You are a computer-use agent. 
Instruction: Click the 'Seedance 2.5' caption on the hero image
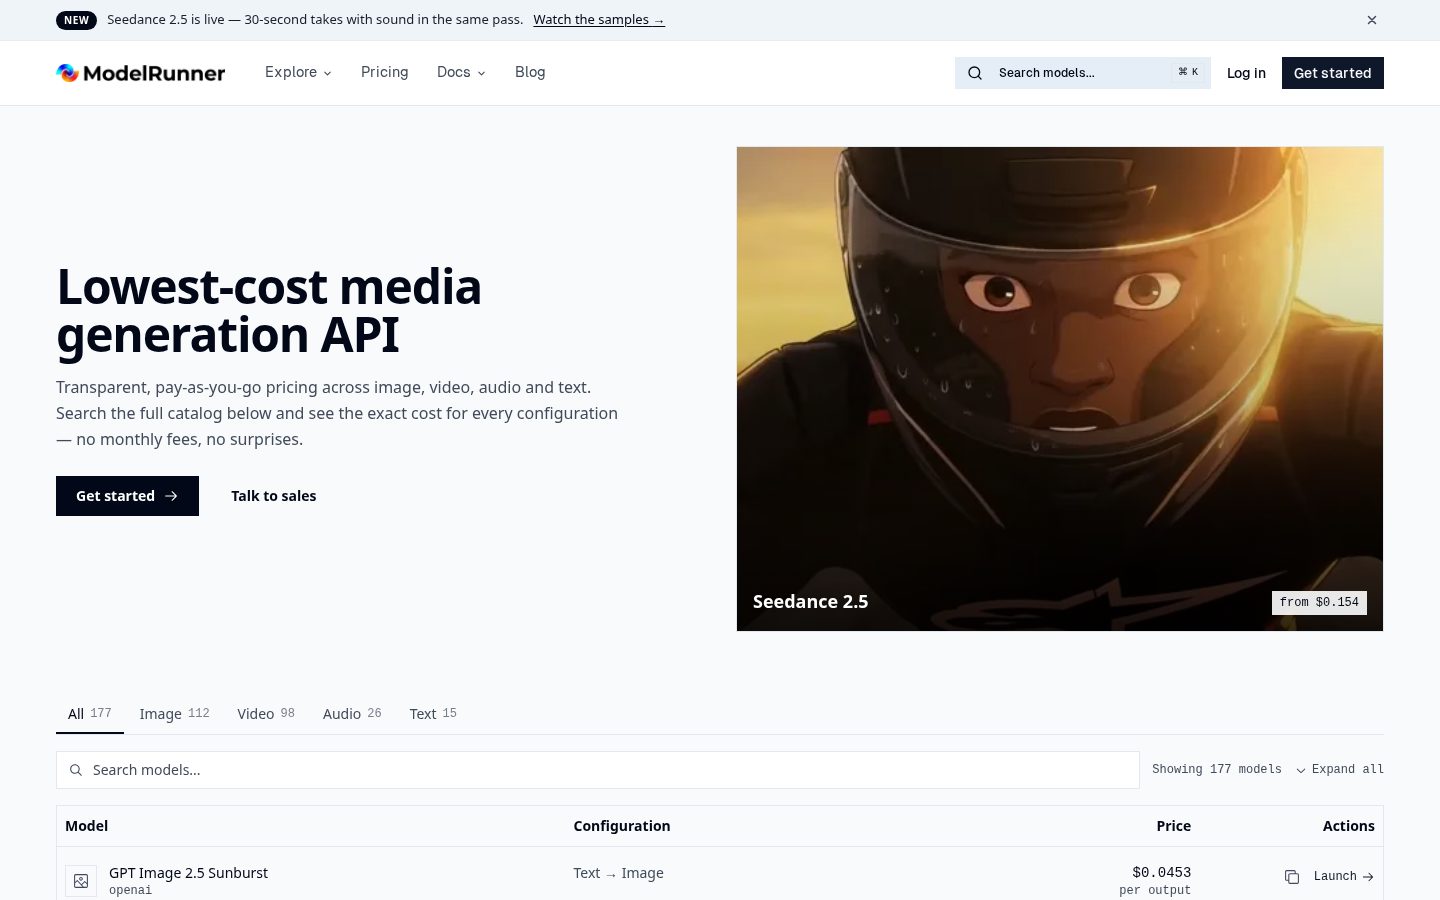point(811,602)
